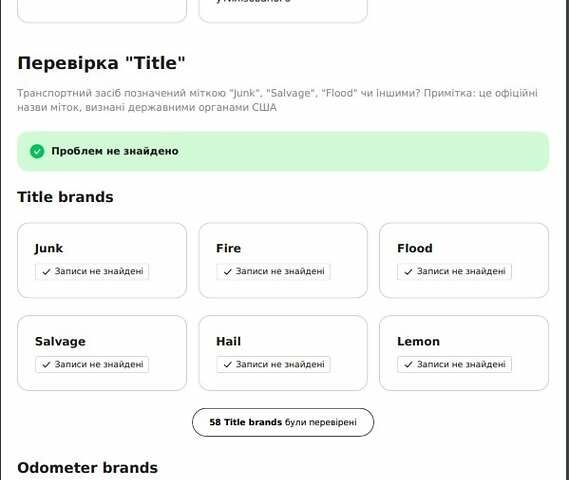This screenshot has width=569, height=480.
Task: Click the checkmark under Salvage
Action: point(46,365)
